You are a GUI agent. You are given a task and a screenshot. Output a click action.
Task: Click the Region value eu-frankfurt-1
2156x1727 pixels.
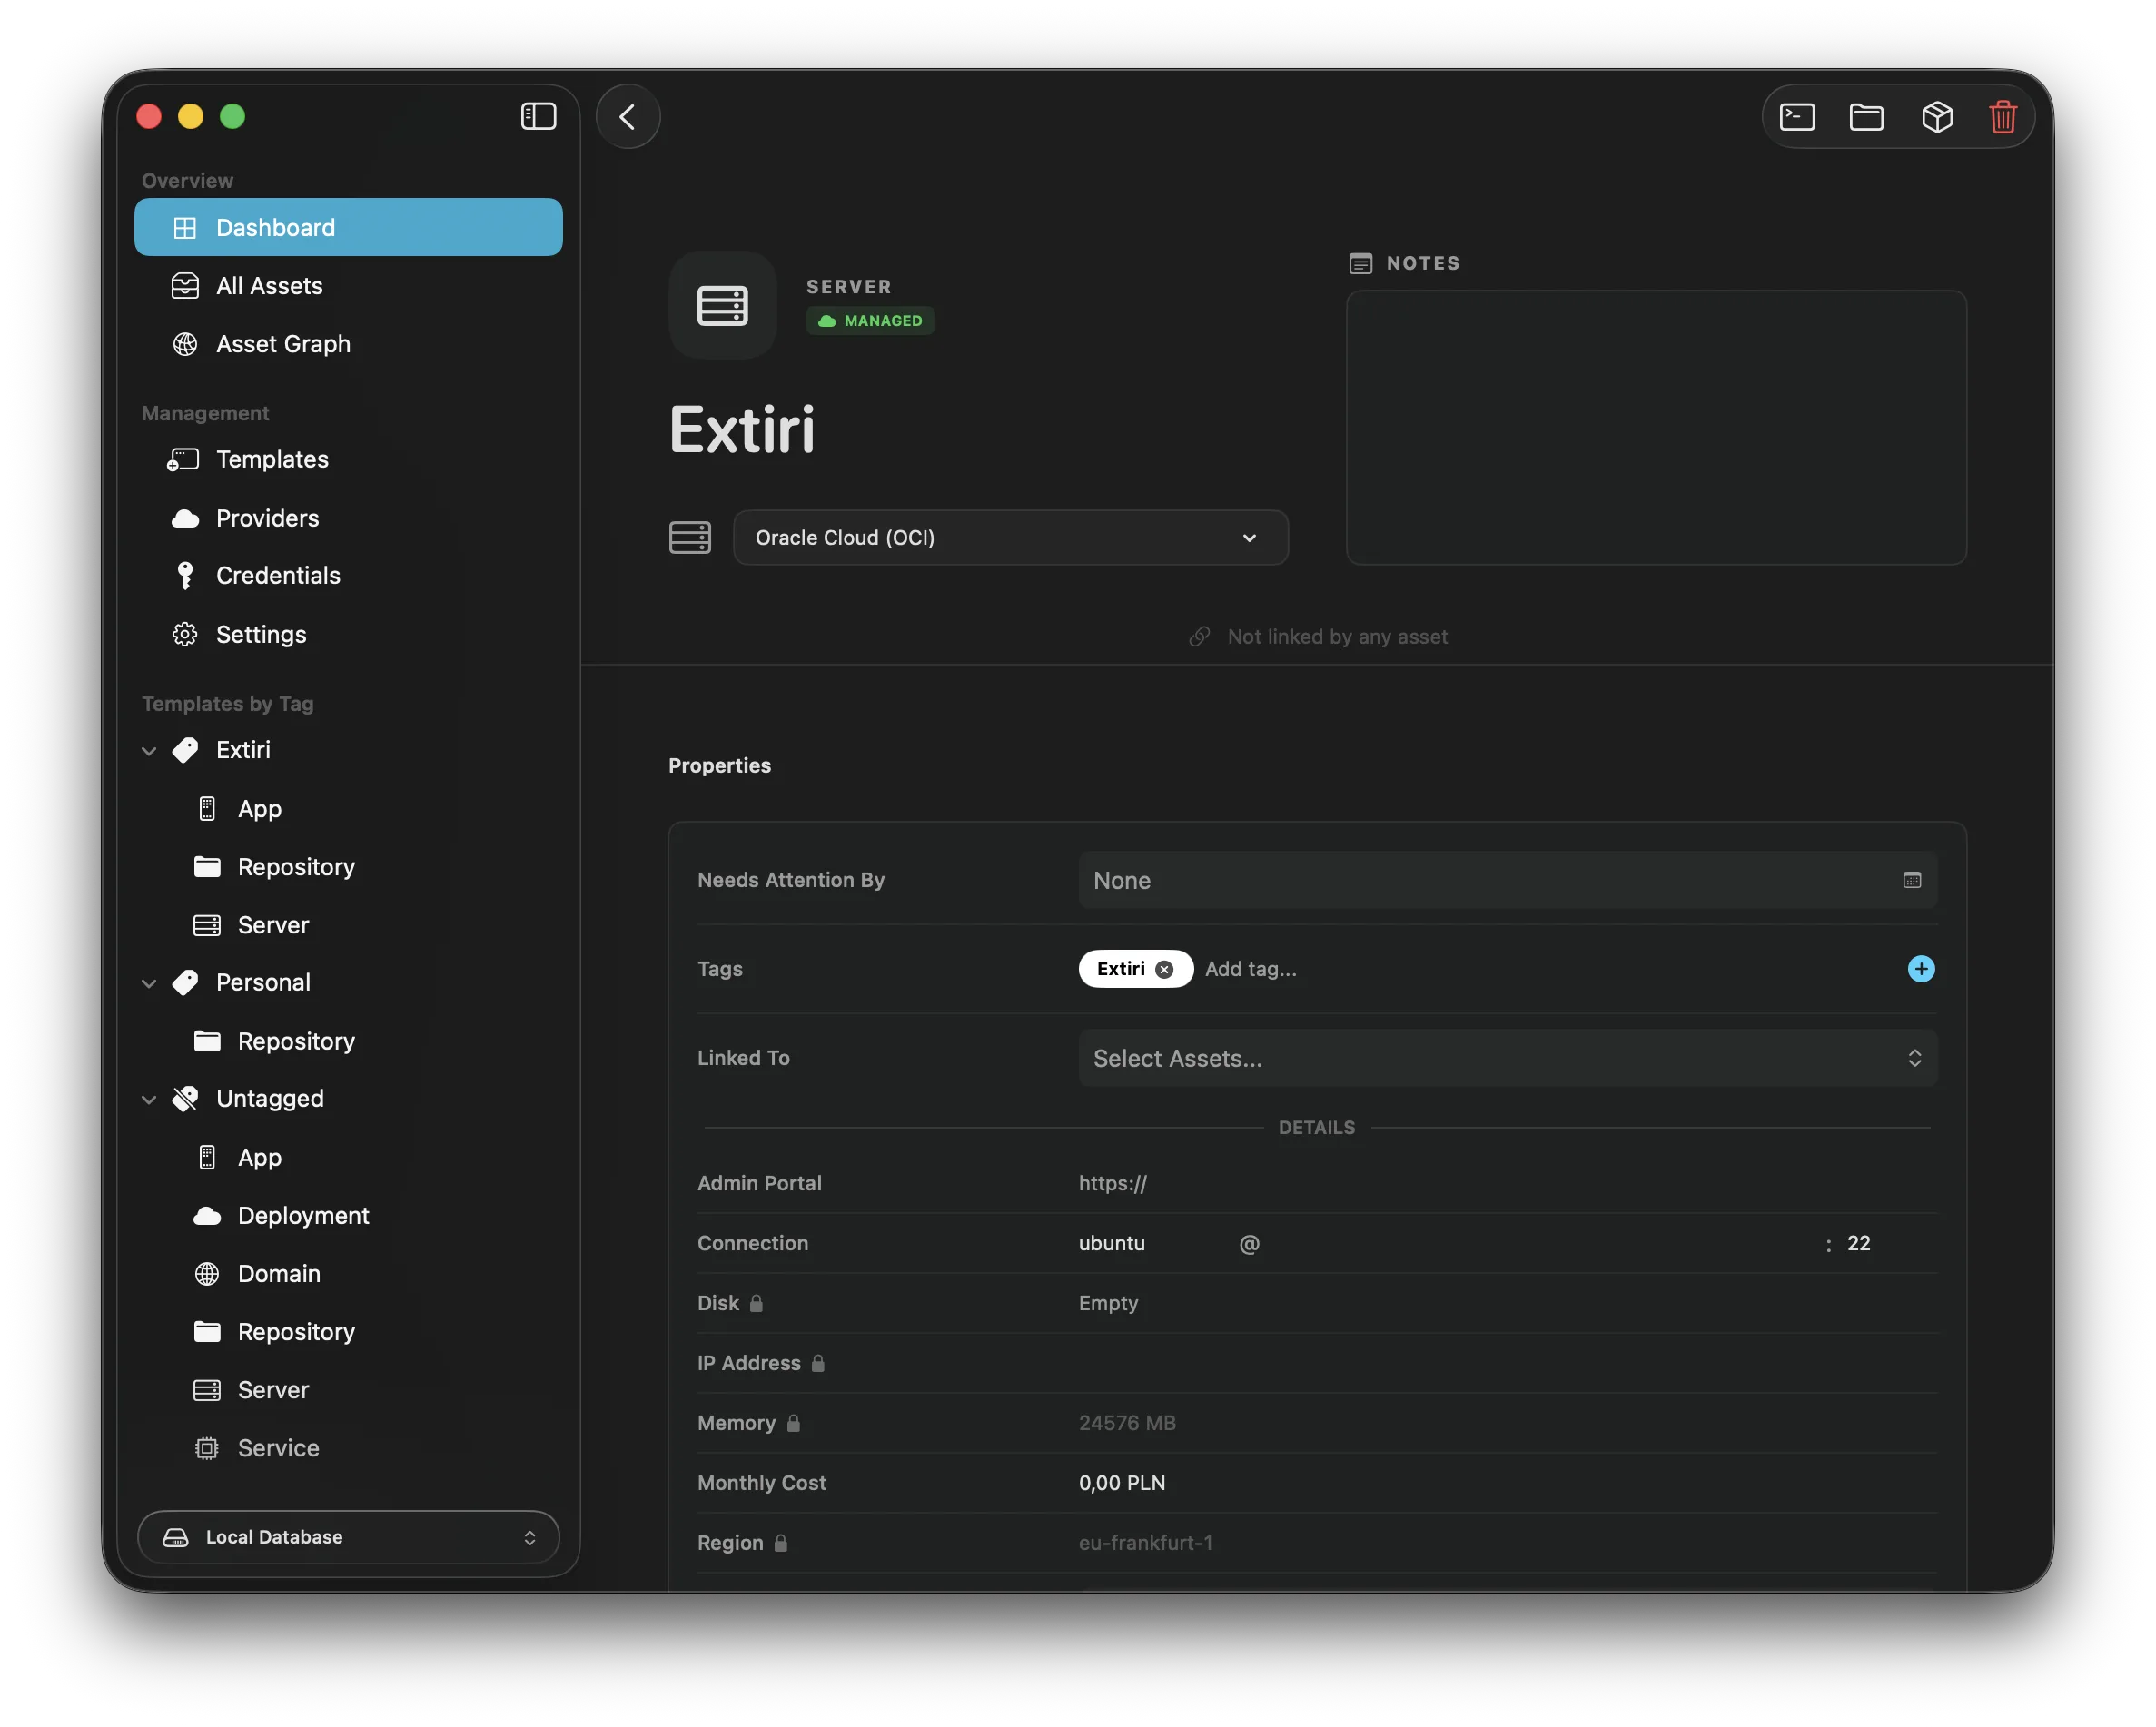pyautogui.click(x=1145, y=1543)
